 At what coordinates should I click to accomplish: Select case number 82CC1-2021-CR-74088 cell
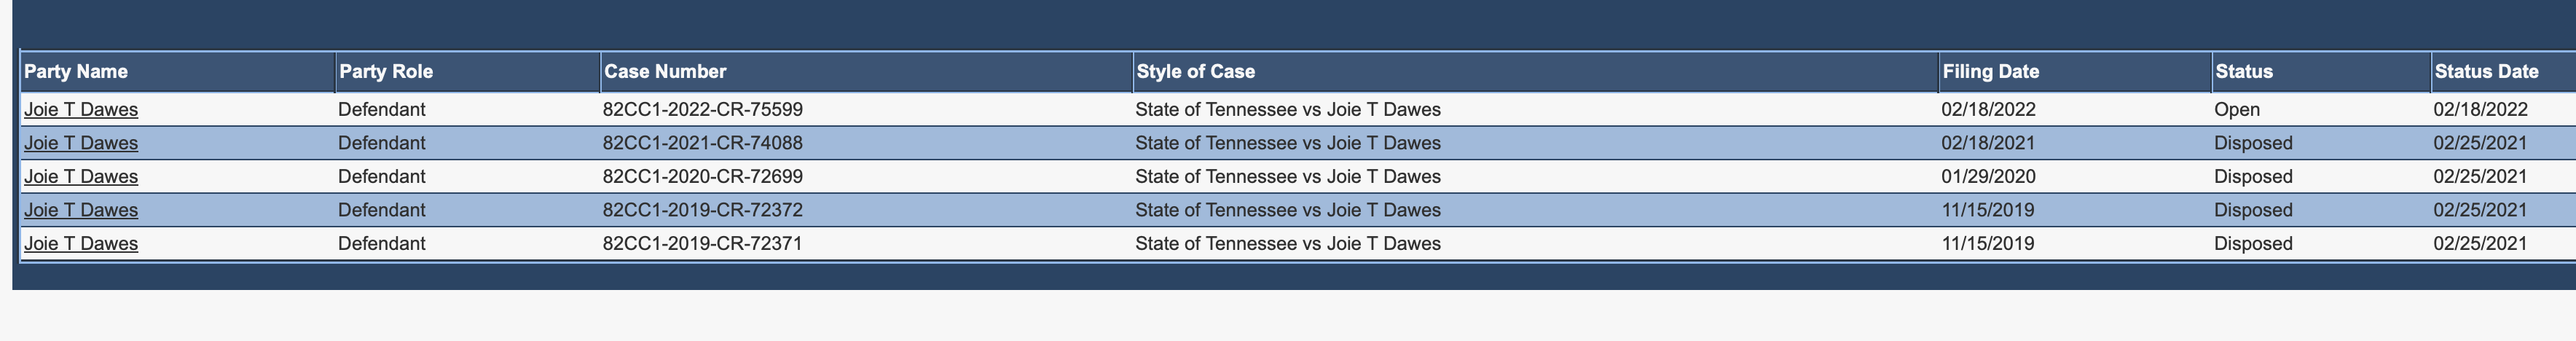pos(866,143)
